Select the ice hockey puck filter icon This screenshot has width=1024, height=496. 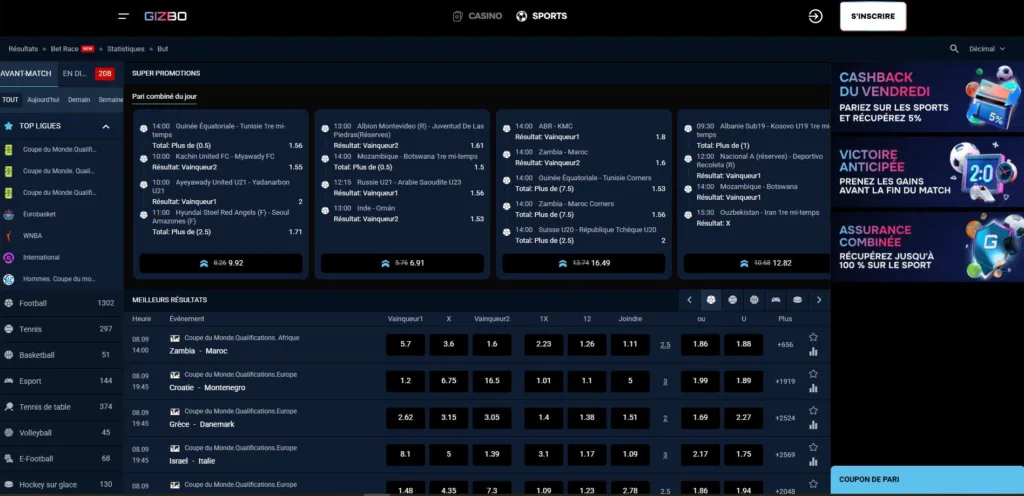click(x=797, y=299)
